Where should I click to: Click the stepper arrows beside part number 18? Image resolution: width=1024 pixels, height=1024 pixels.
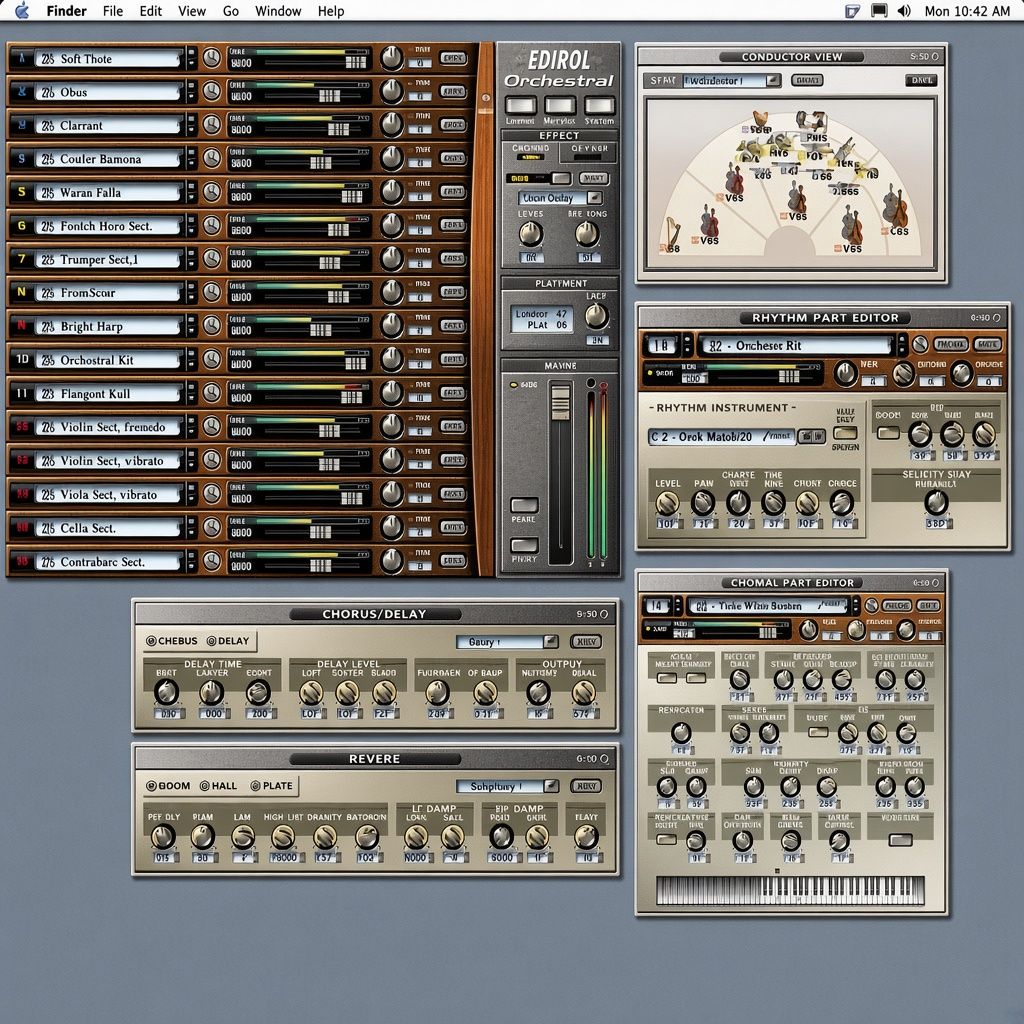(x=687, y=345)
